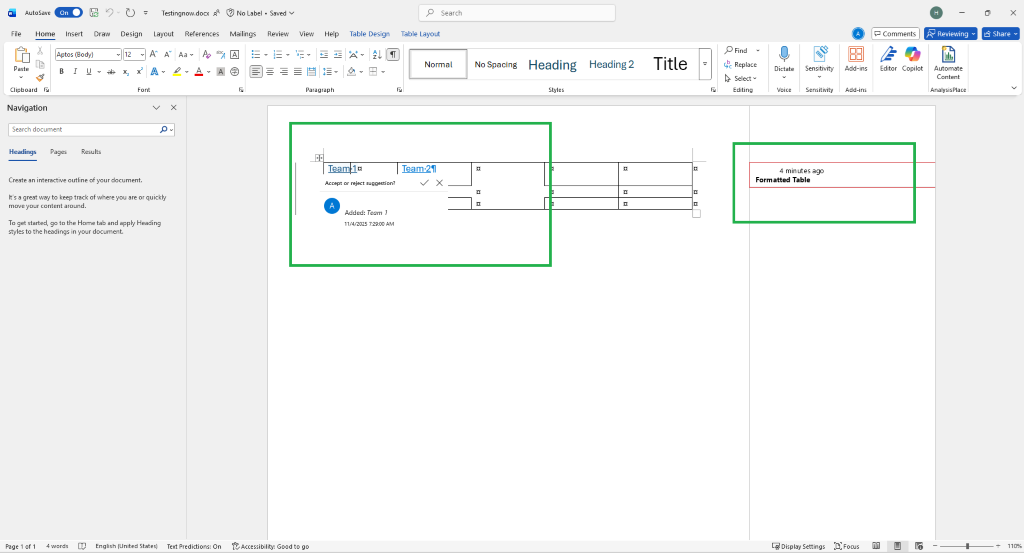The width and height of the screenshot is (1024, 553).
Task: Click the Team 2 linked text in table
Action: pyautogui.click(x=419, y=168)
